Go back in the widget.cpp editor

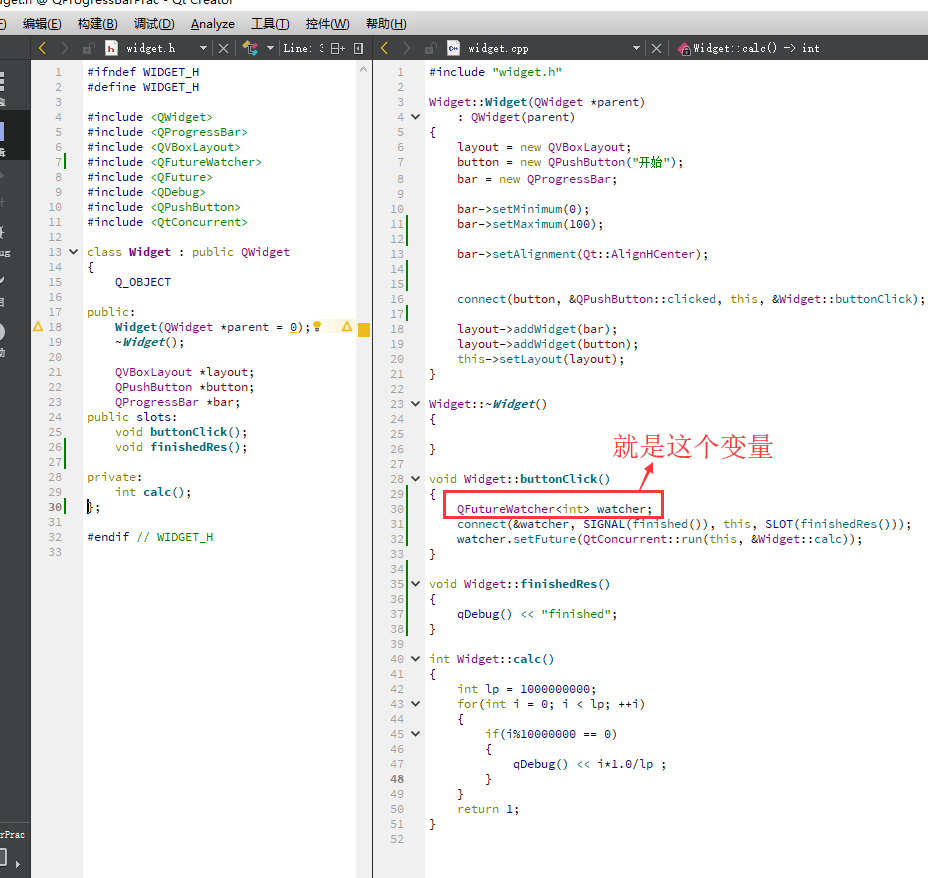coord(384,48)
